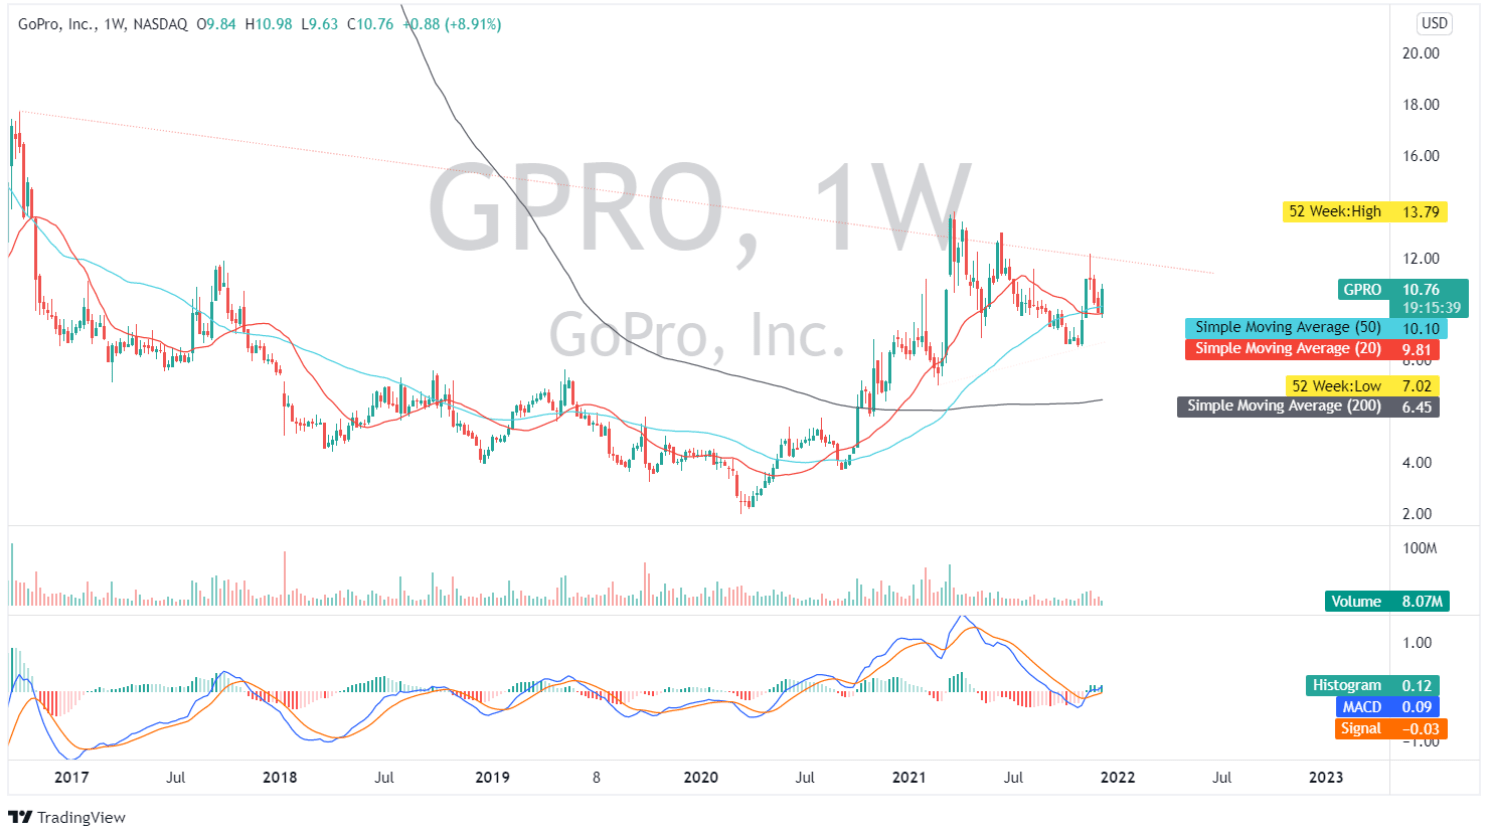Click the 2017 time axis label
This screenshot has height=831, width=1489.
pyautogui.click(x=71, y=778)
